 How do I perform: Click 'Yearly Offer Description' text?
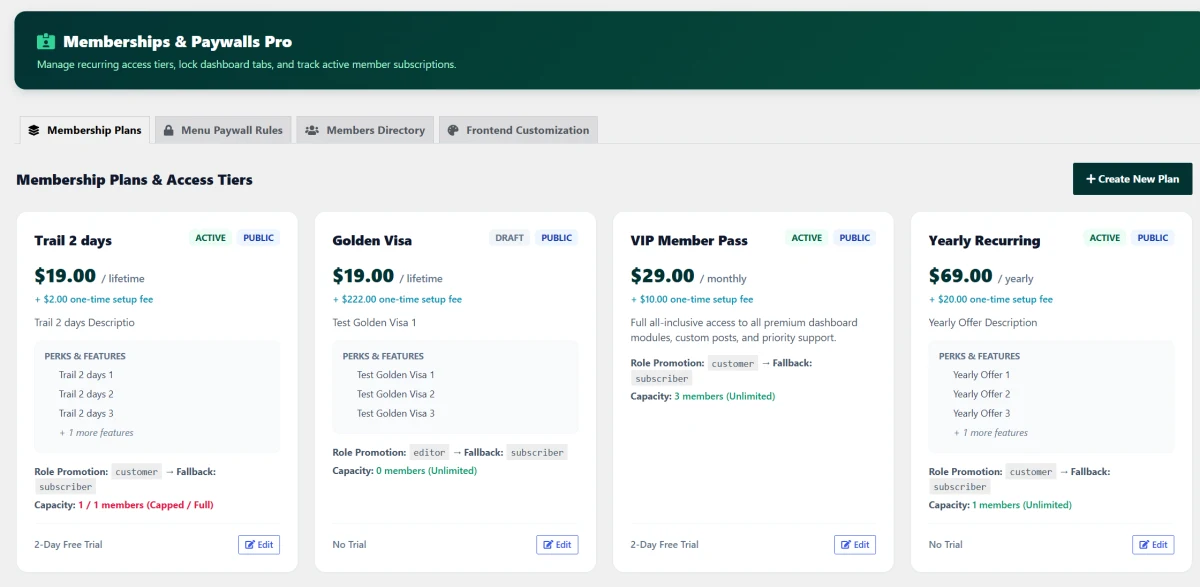click(983, 323)
